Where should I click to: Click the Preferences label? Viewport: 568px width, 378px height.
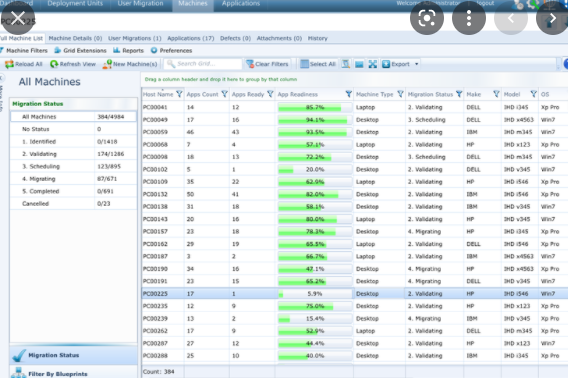[176, 50]
